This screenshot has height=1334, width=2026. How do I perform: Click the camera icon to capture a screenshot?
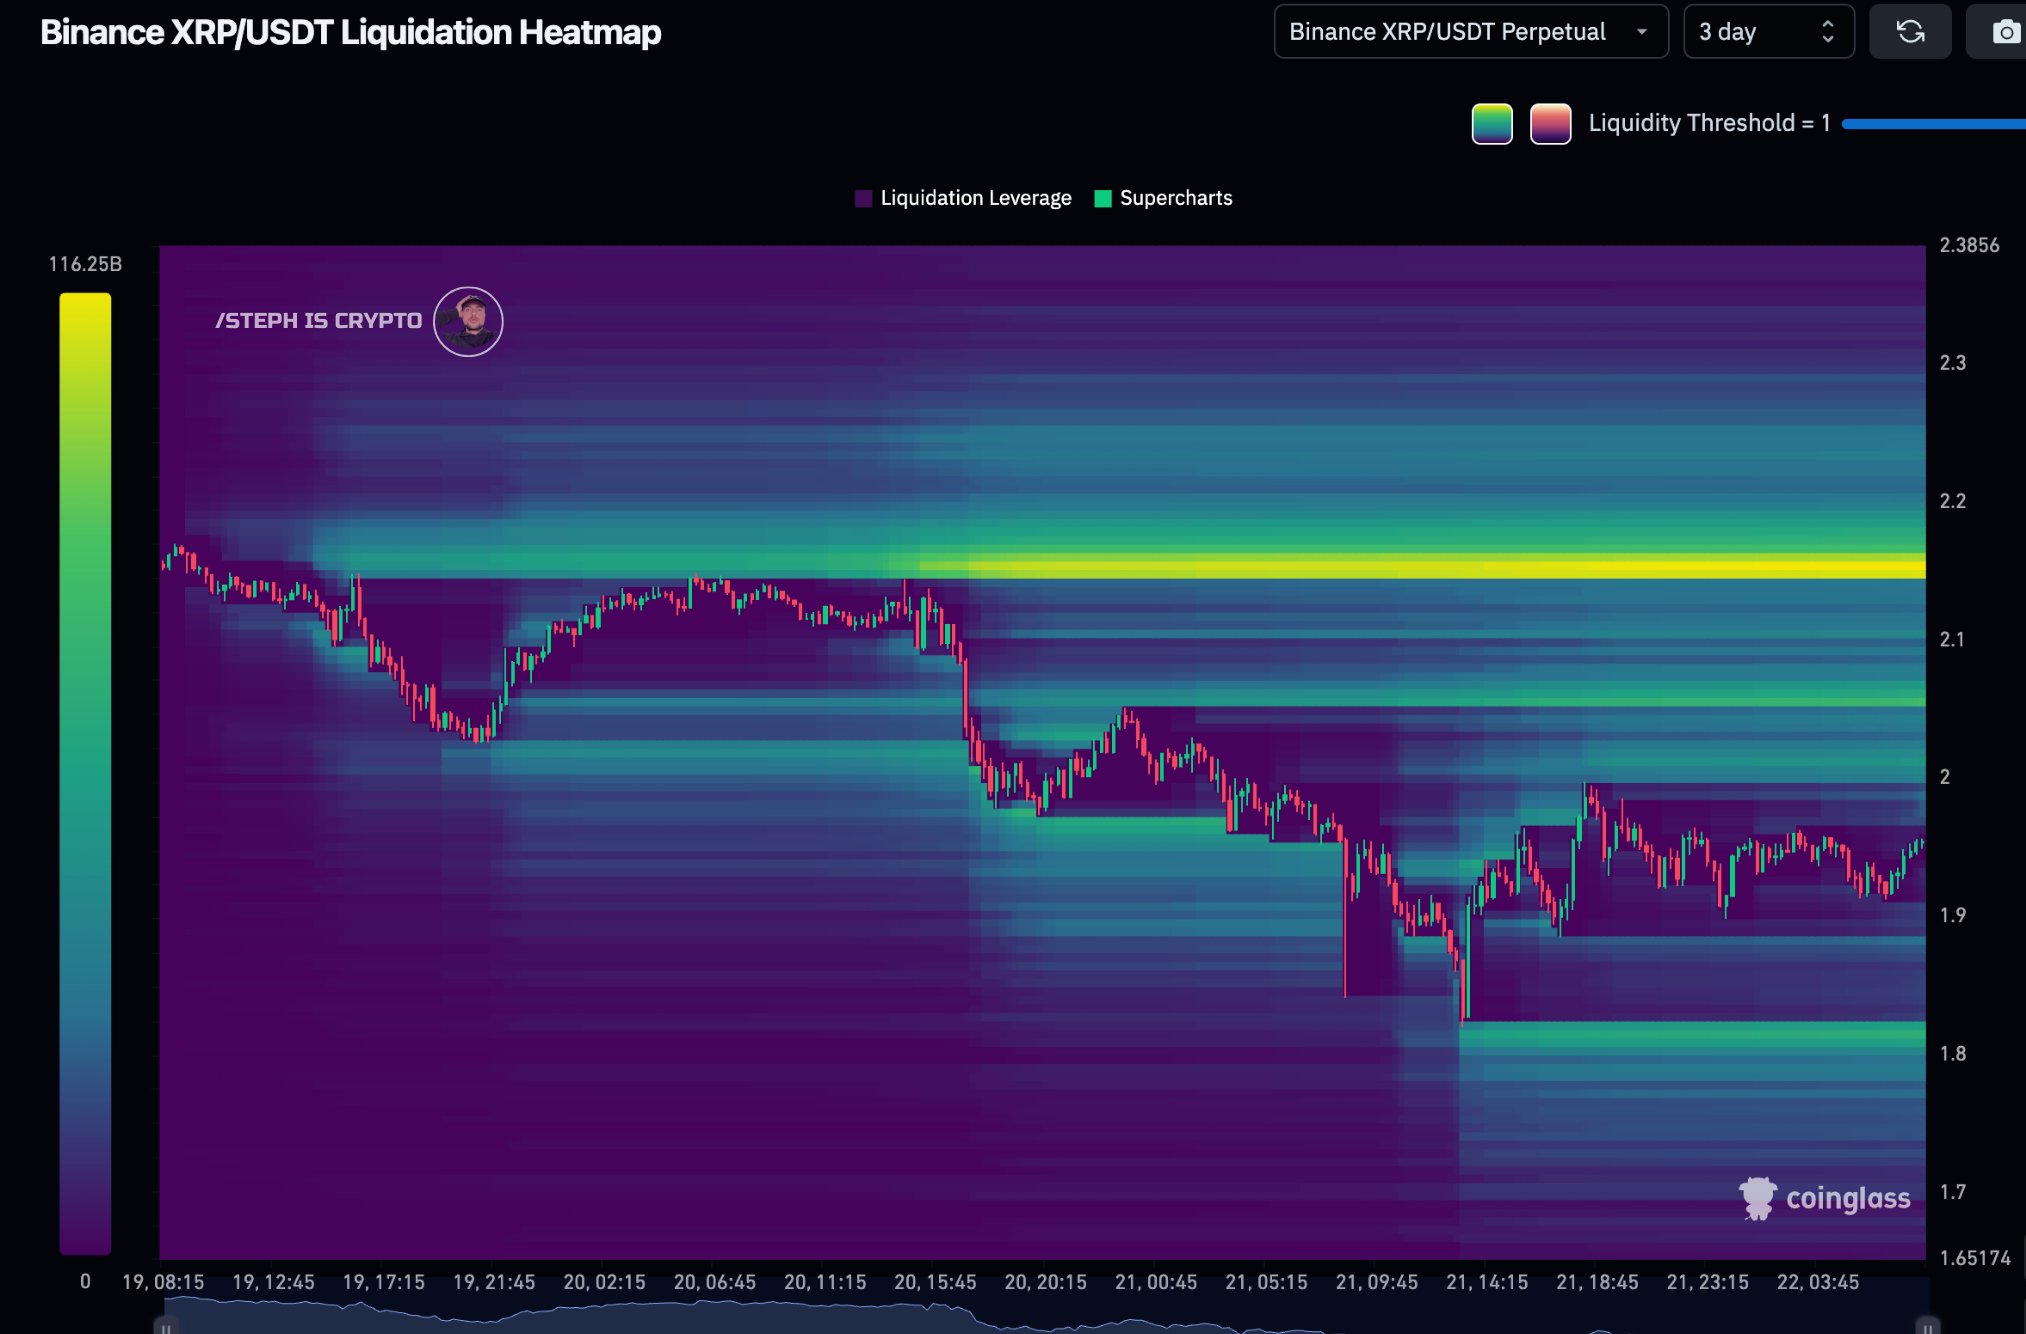[2003, 31]
